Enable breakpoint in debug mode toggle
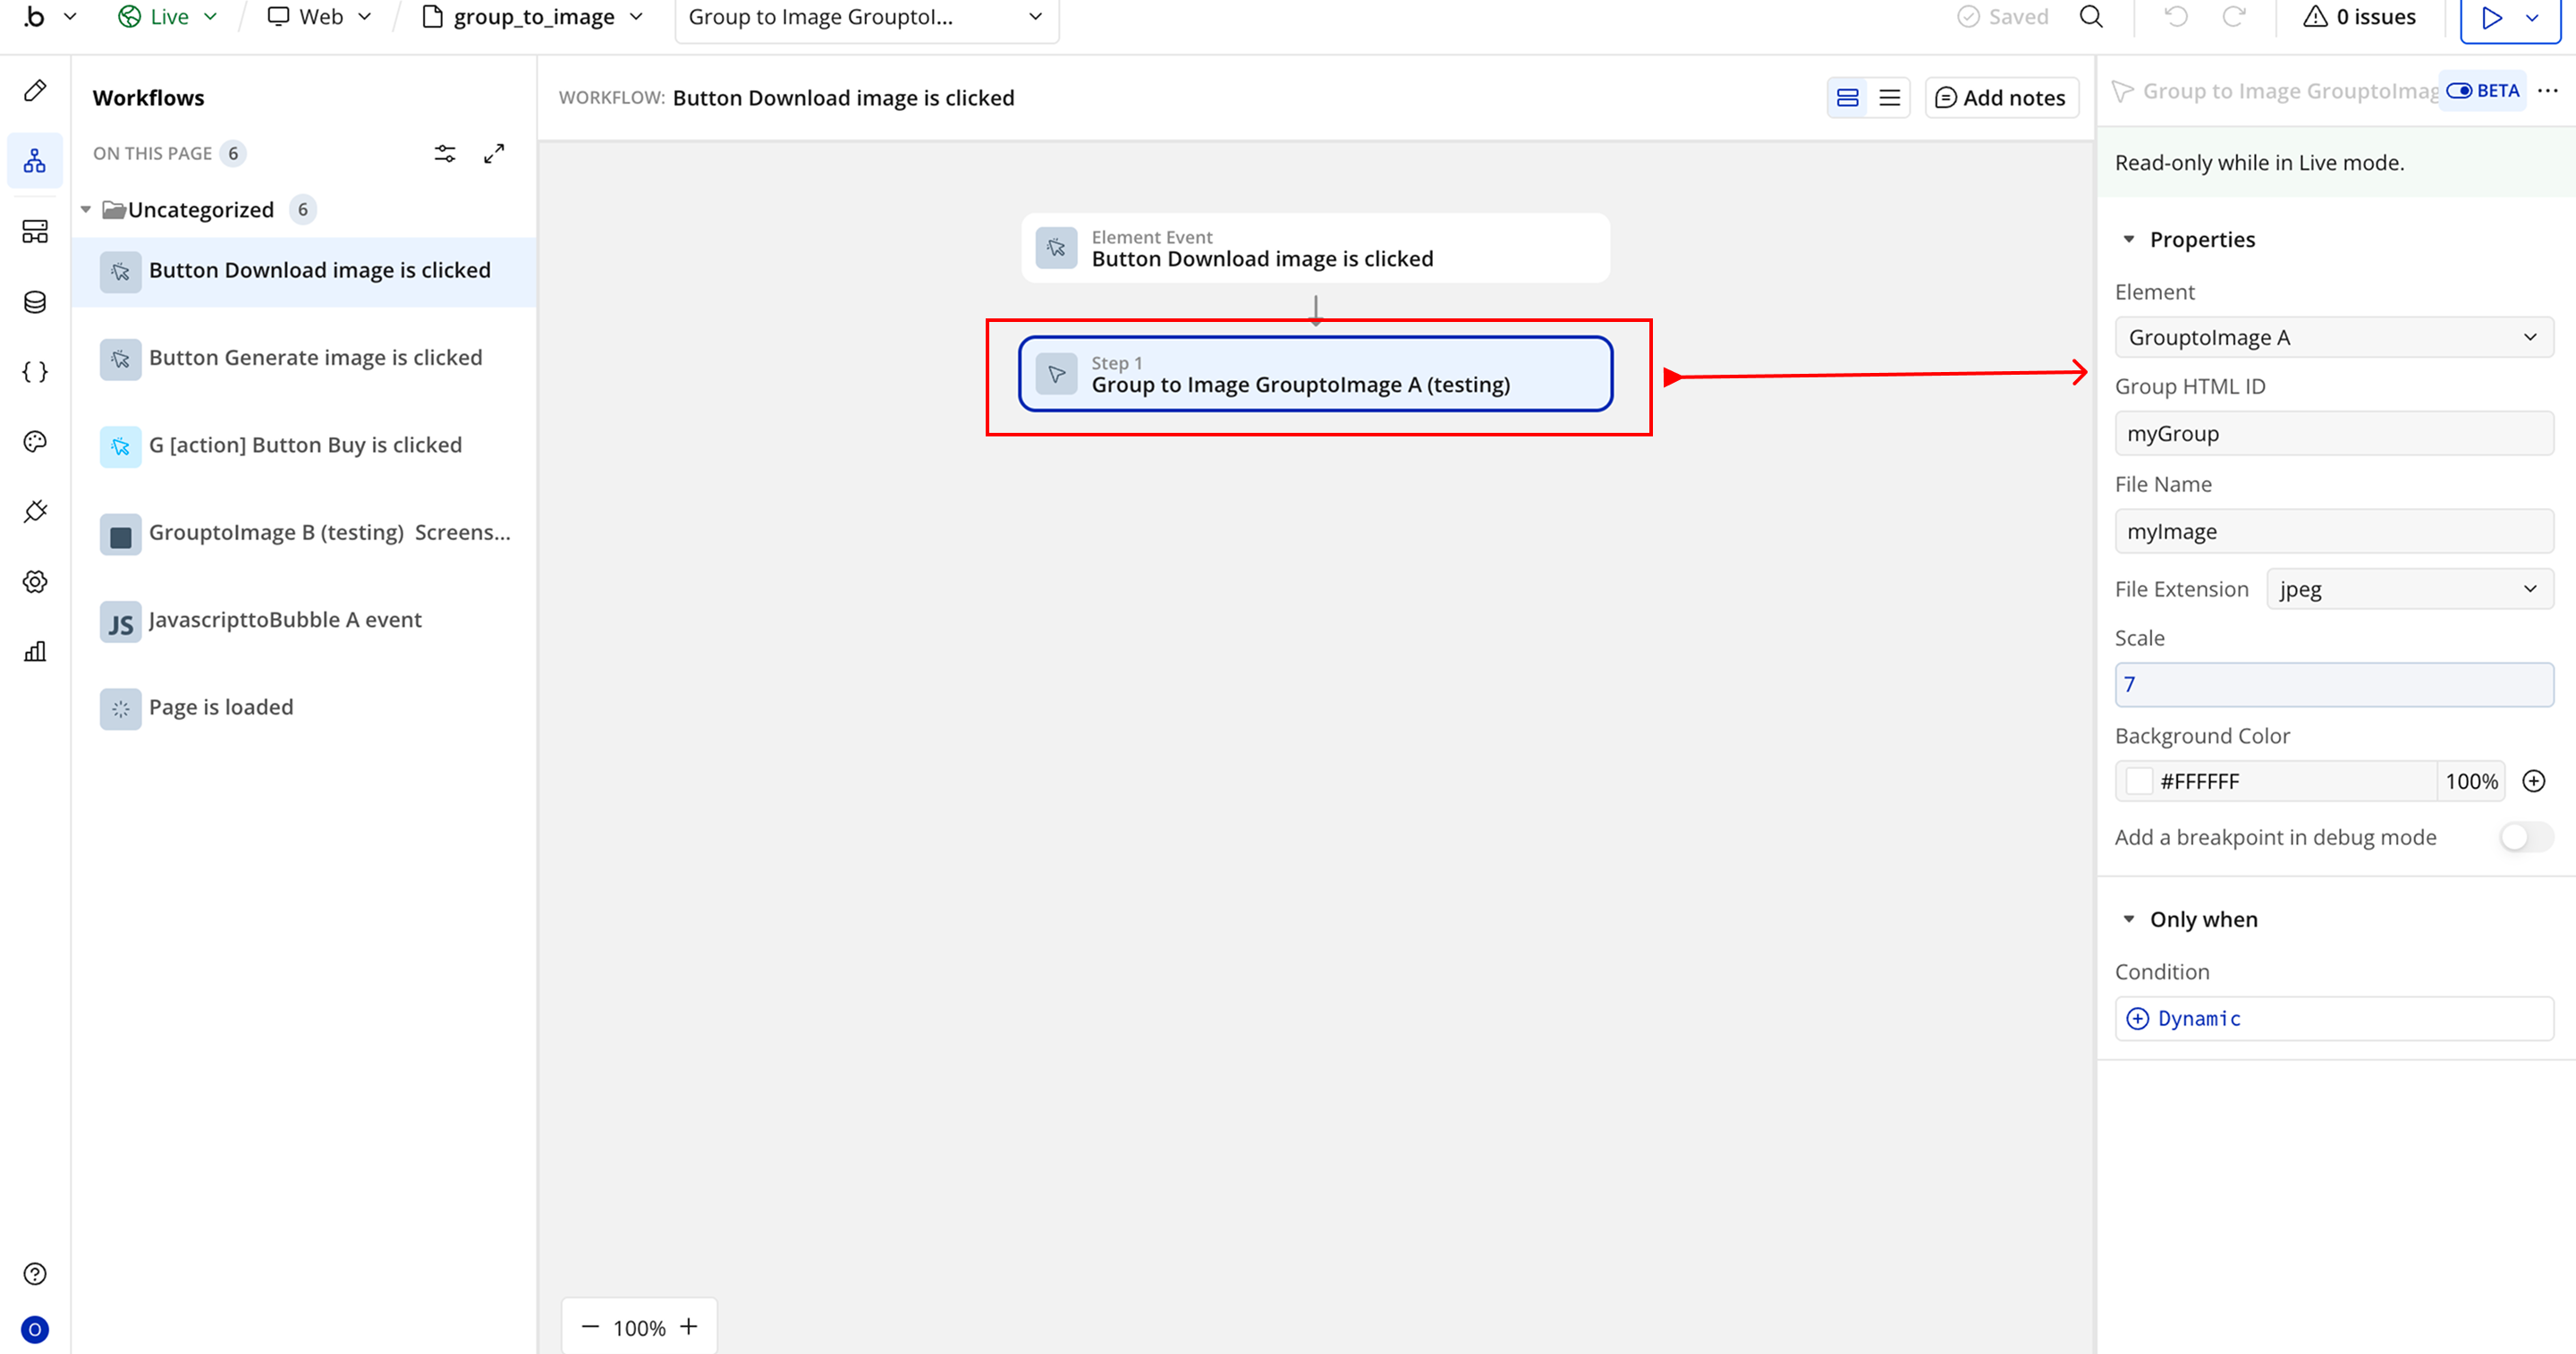The height and width of the screenshot is (1354, 2576). click(x=2525, y=837)
